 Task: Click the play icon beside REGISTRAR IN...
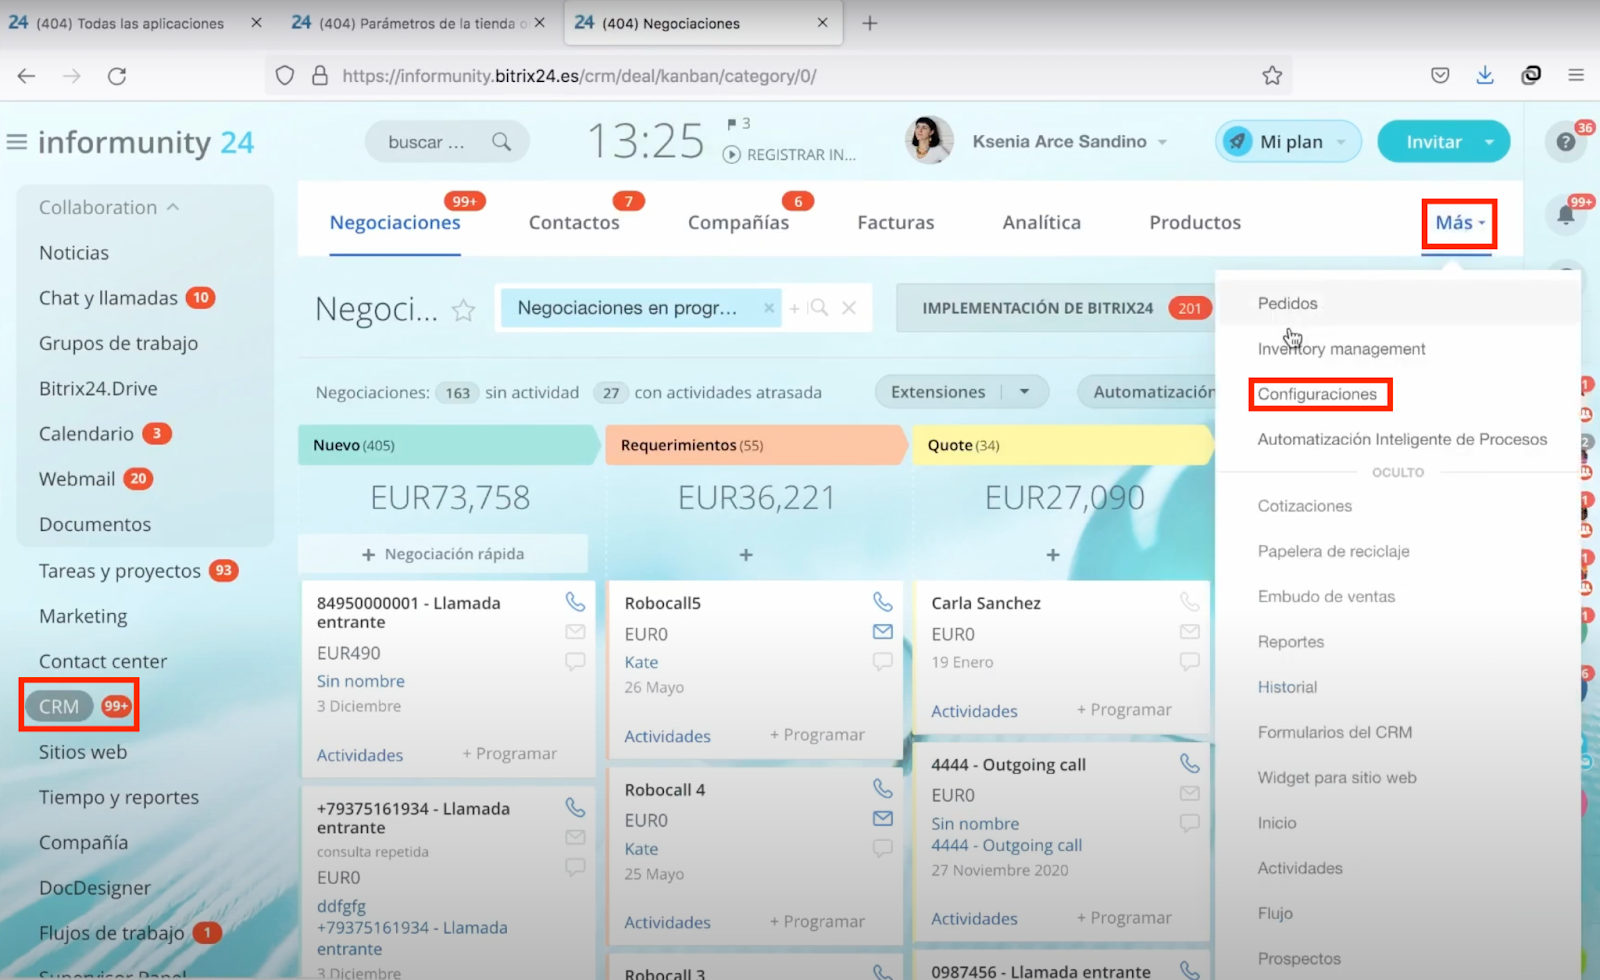[732, 155]
